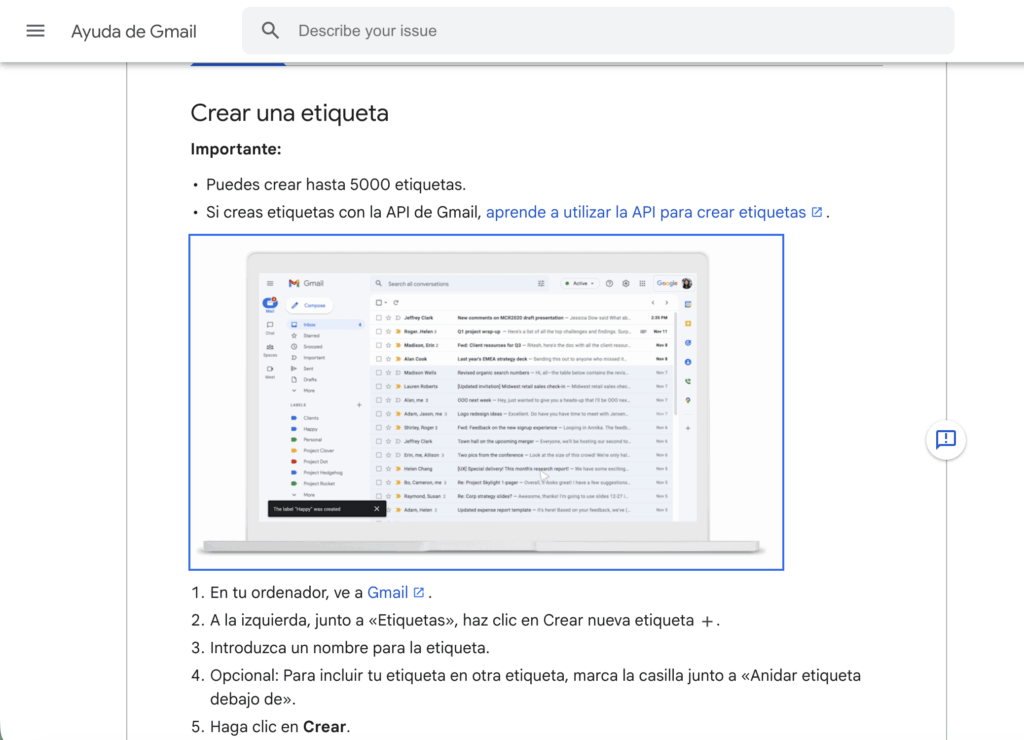
Task: Open 'aprende a utilizar la API para crear etiquetas'
Action: pyautogui.click(x=645, y=212)
